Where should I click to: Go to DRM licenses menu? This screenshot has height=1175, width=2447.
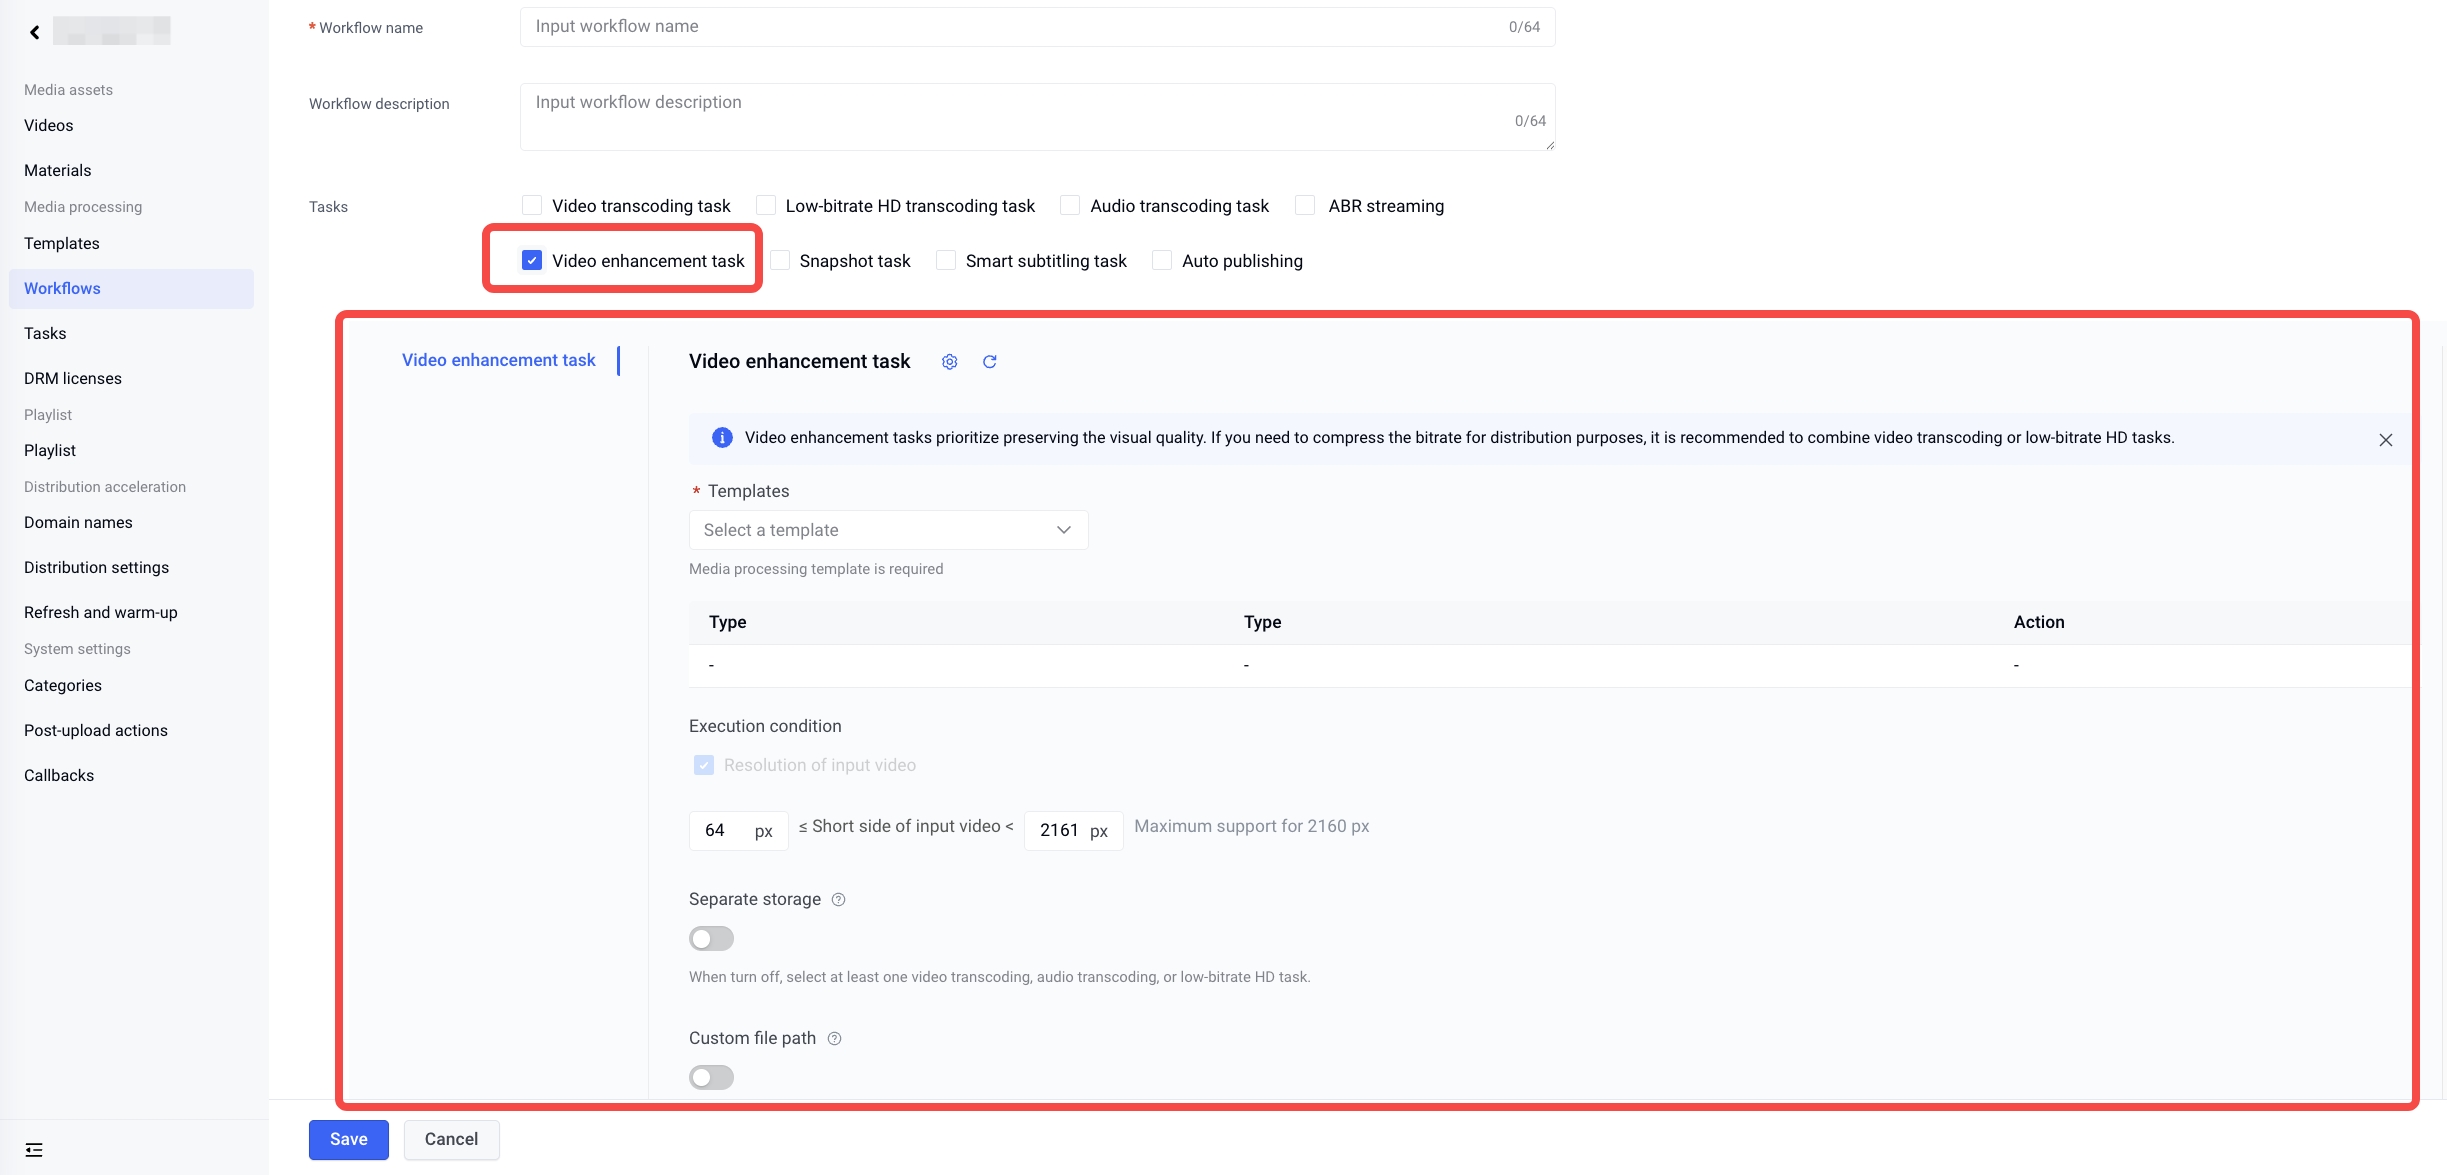[x=73, y=379]
